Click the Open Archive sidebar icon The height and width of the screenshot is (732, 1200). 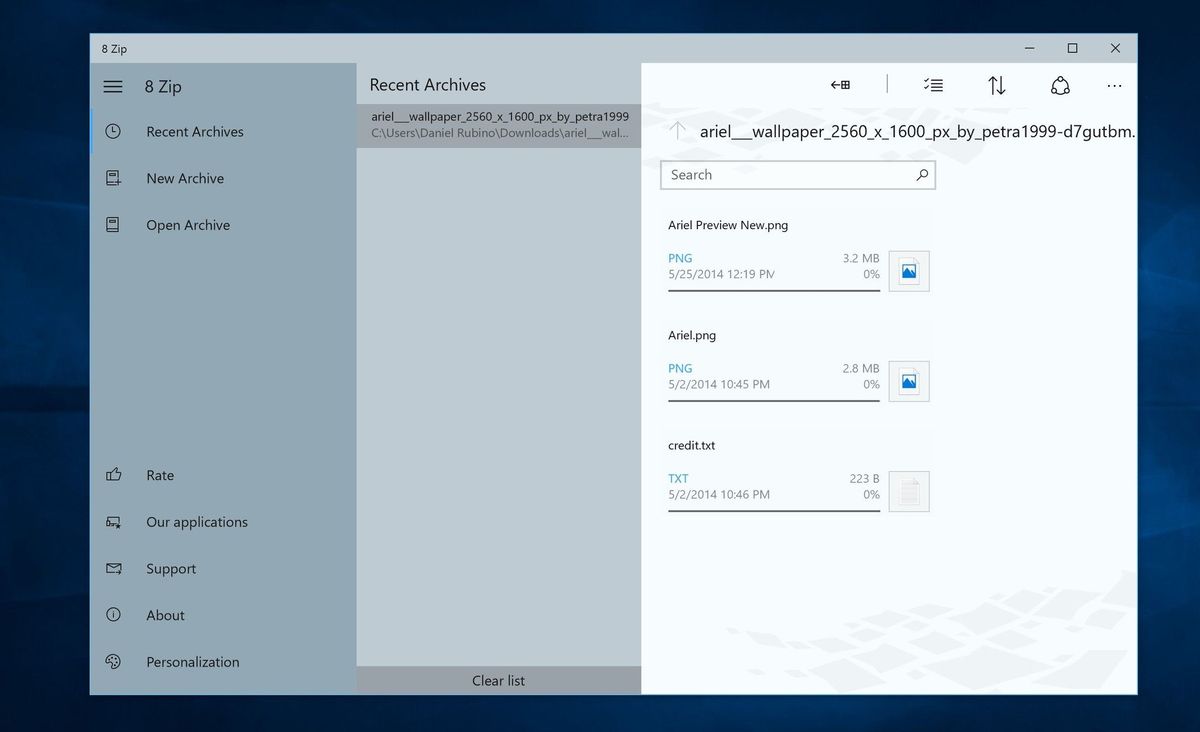click(x=113, y=224)
